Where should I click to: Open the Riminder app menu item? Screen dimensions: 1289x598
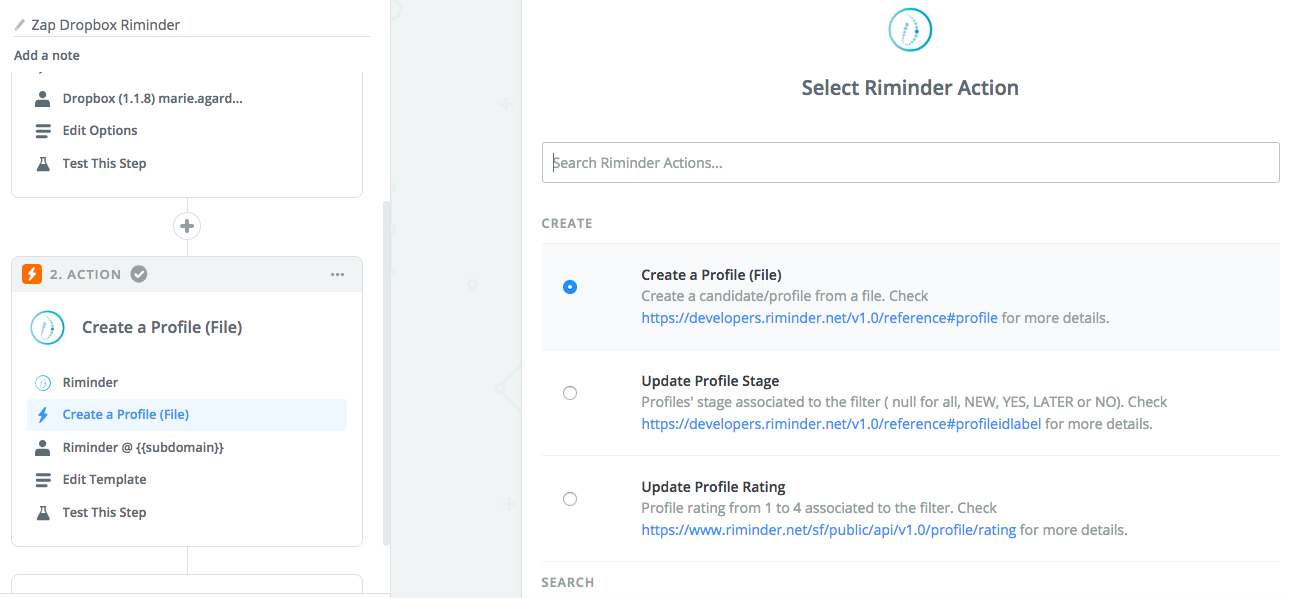point(90,383)
